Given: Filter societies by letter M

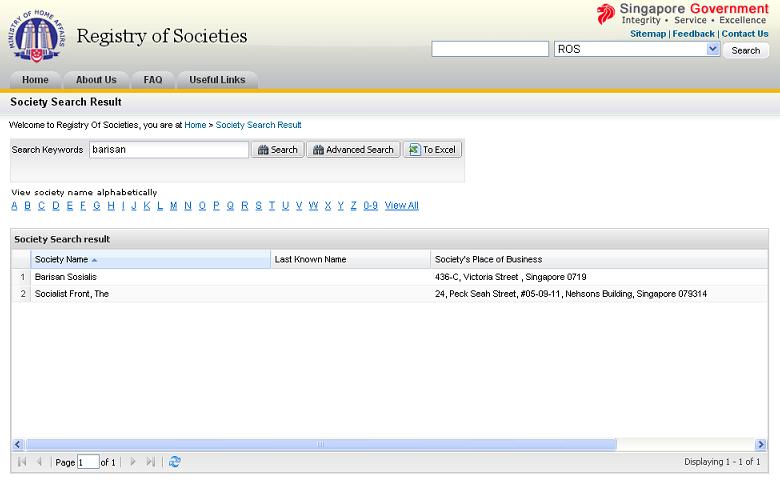Looking at the screenshot, I should coord(173,205).
